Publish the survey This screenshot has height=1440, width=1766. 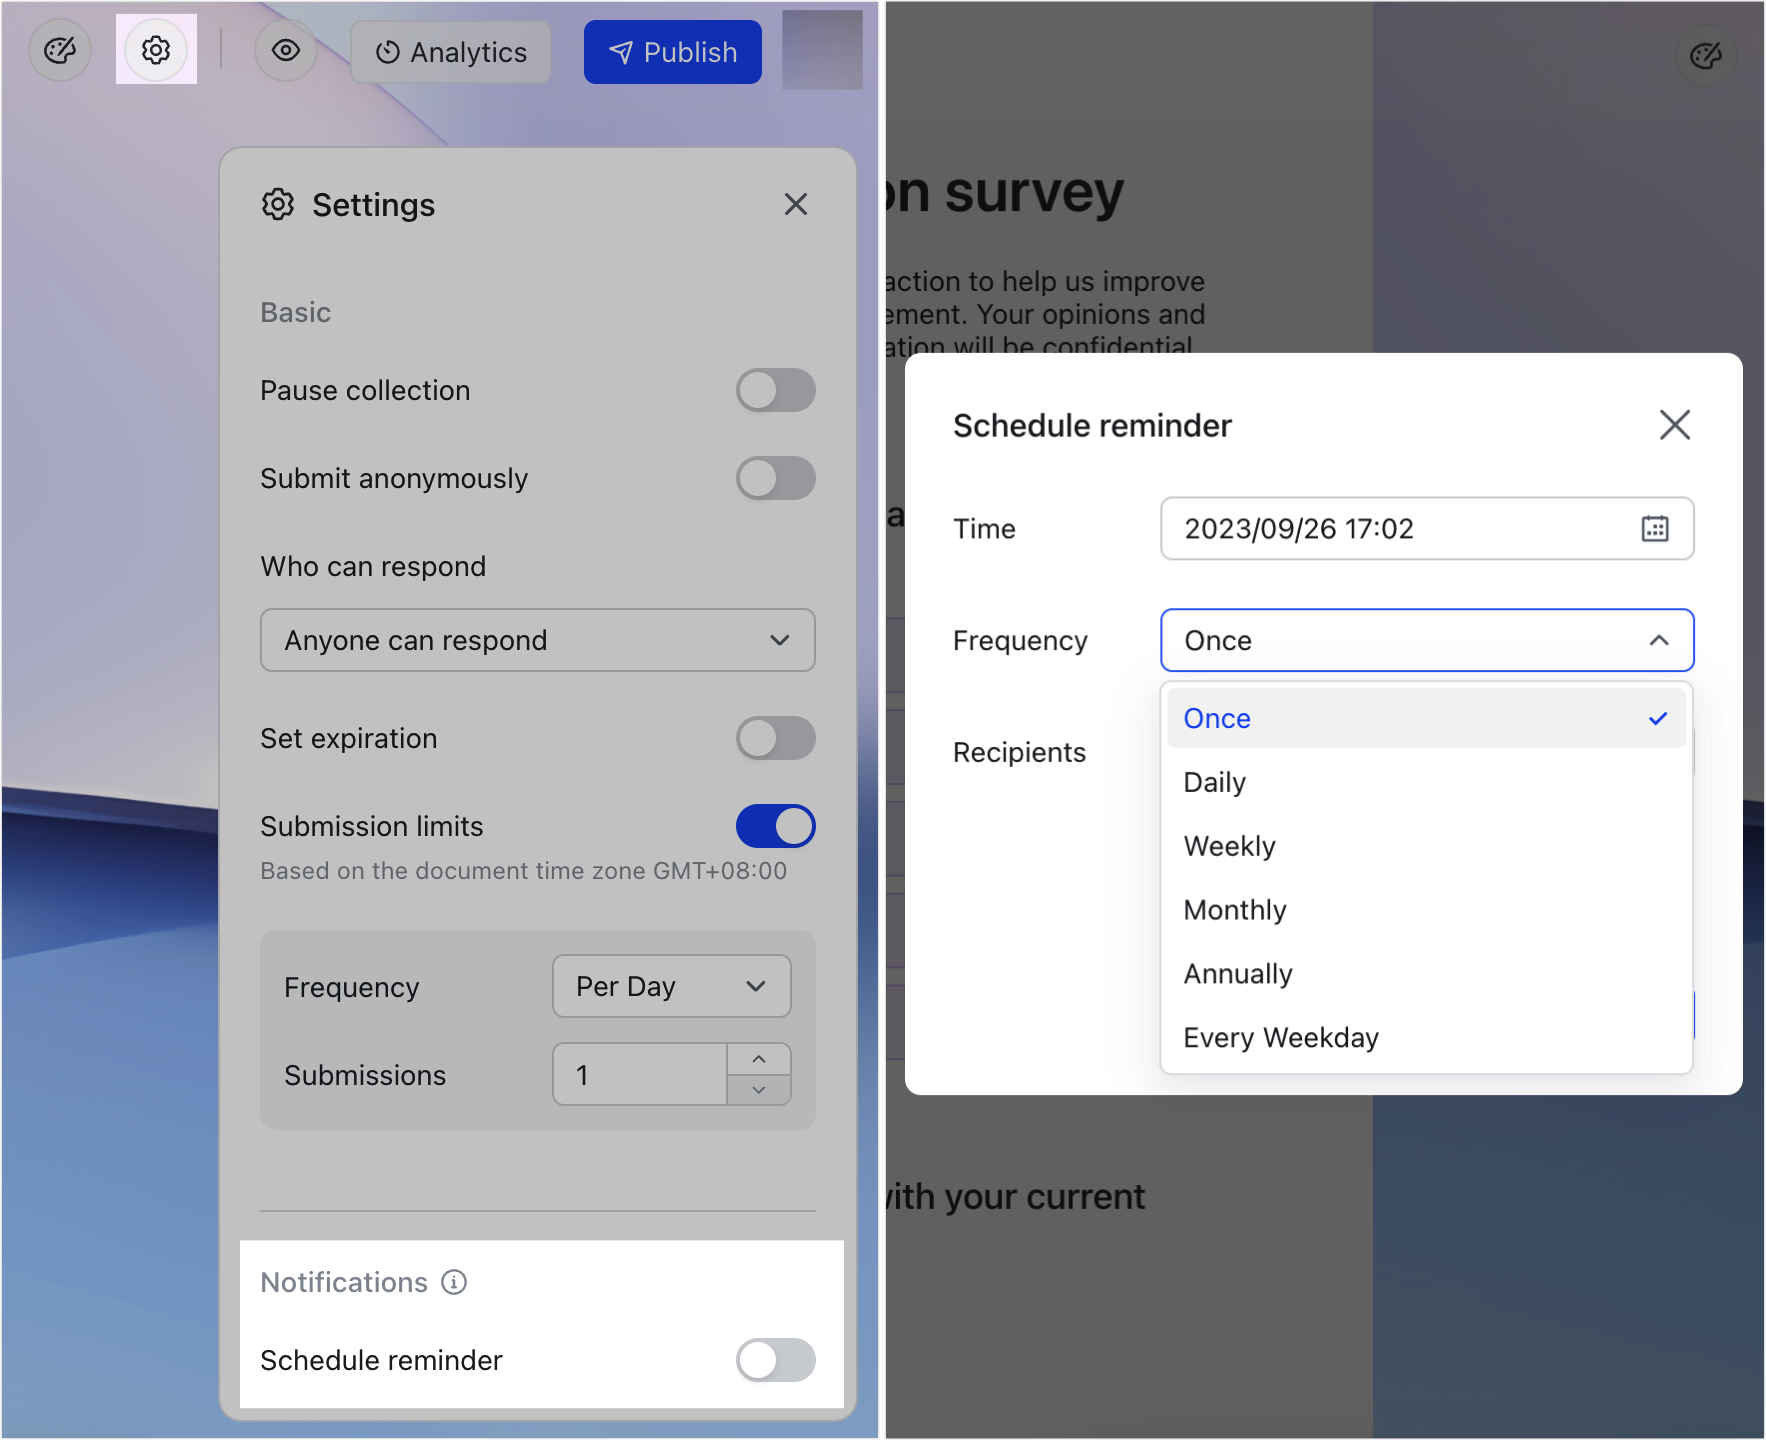click(672, 51)
